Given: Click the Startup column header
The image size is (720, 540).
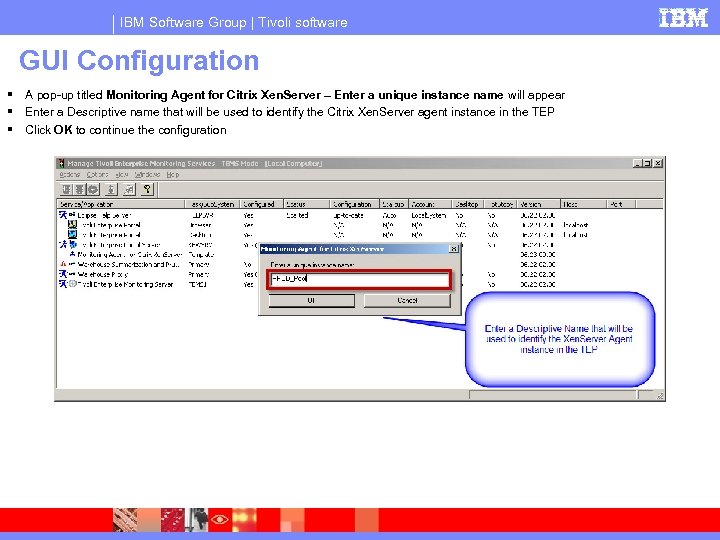Looking at the screenshot, I should pos(394,204).
